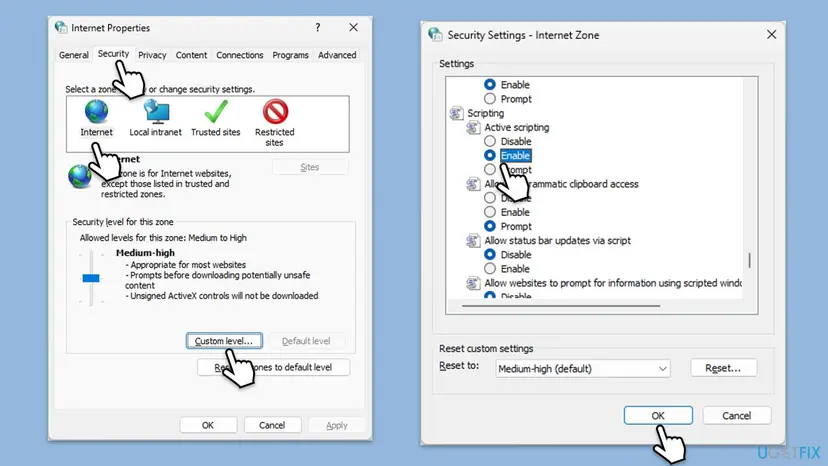Switch to the Security tab
The image size is (828, 466).
113,54
